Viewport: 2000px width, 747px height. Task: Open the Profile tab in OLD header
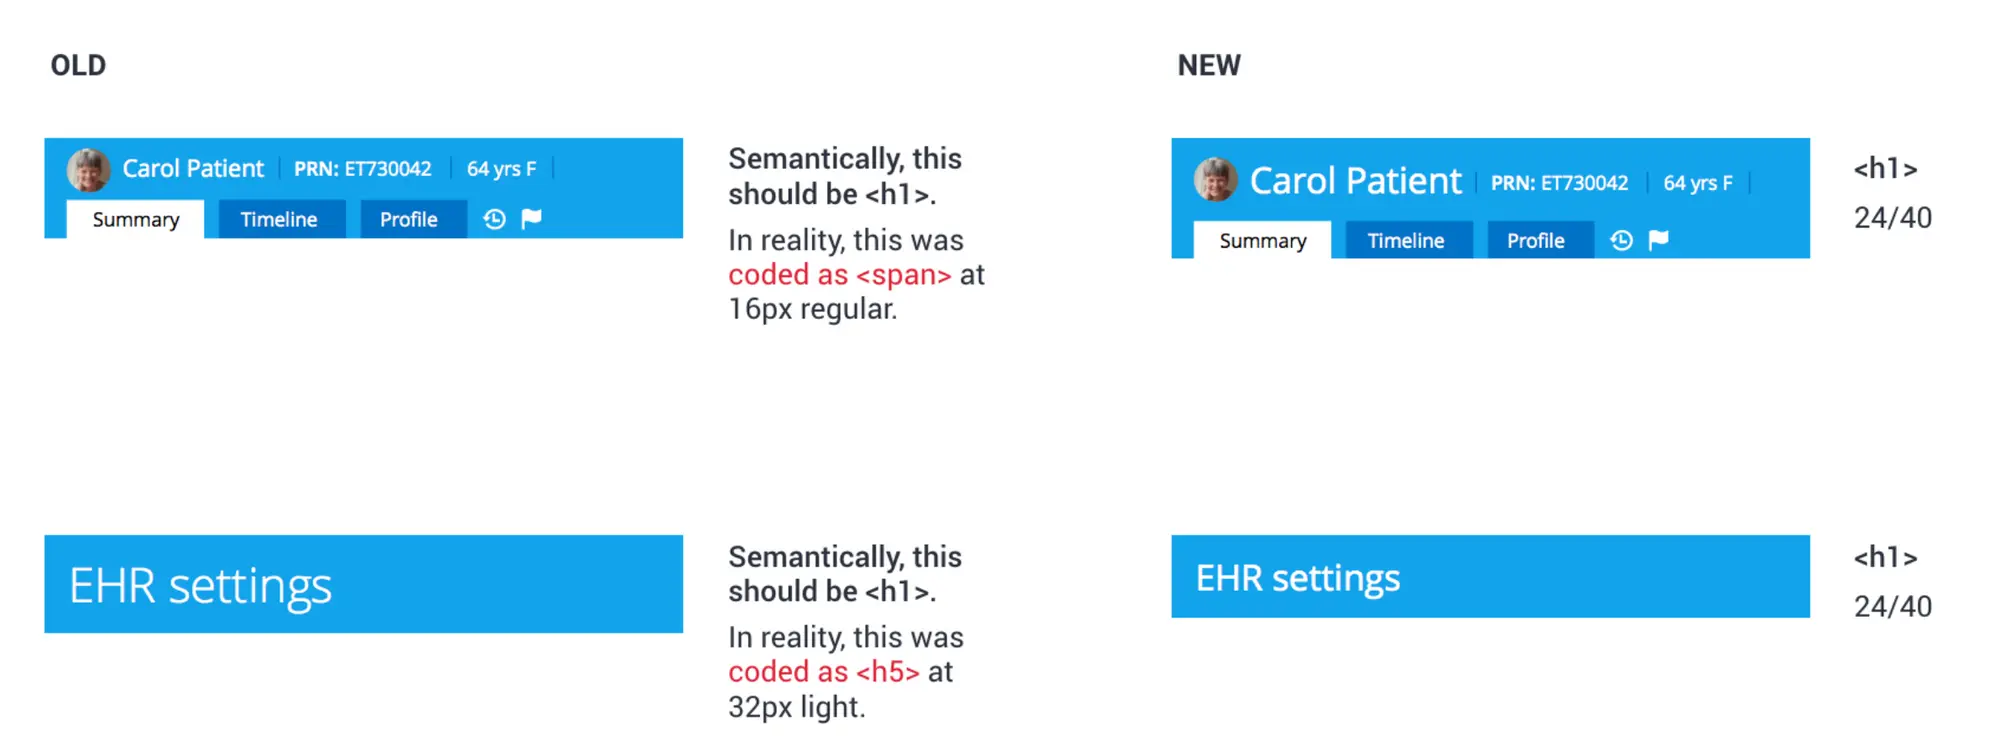409,220
